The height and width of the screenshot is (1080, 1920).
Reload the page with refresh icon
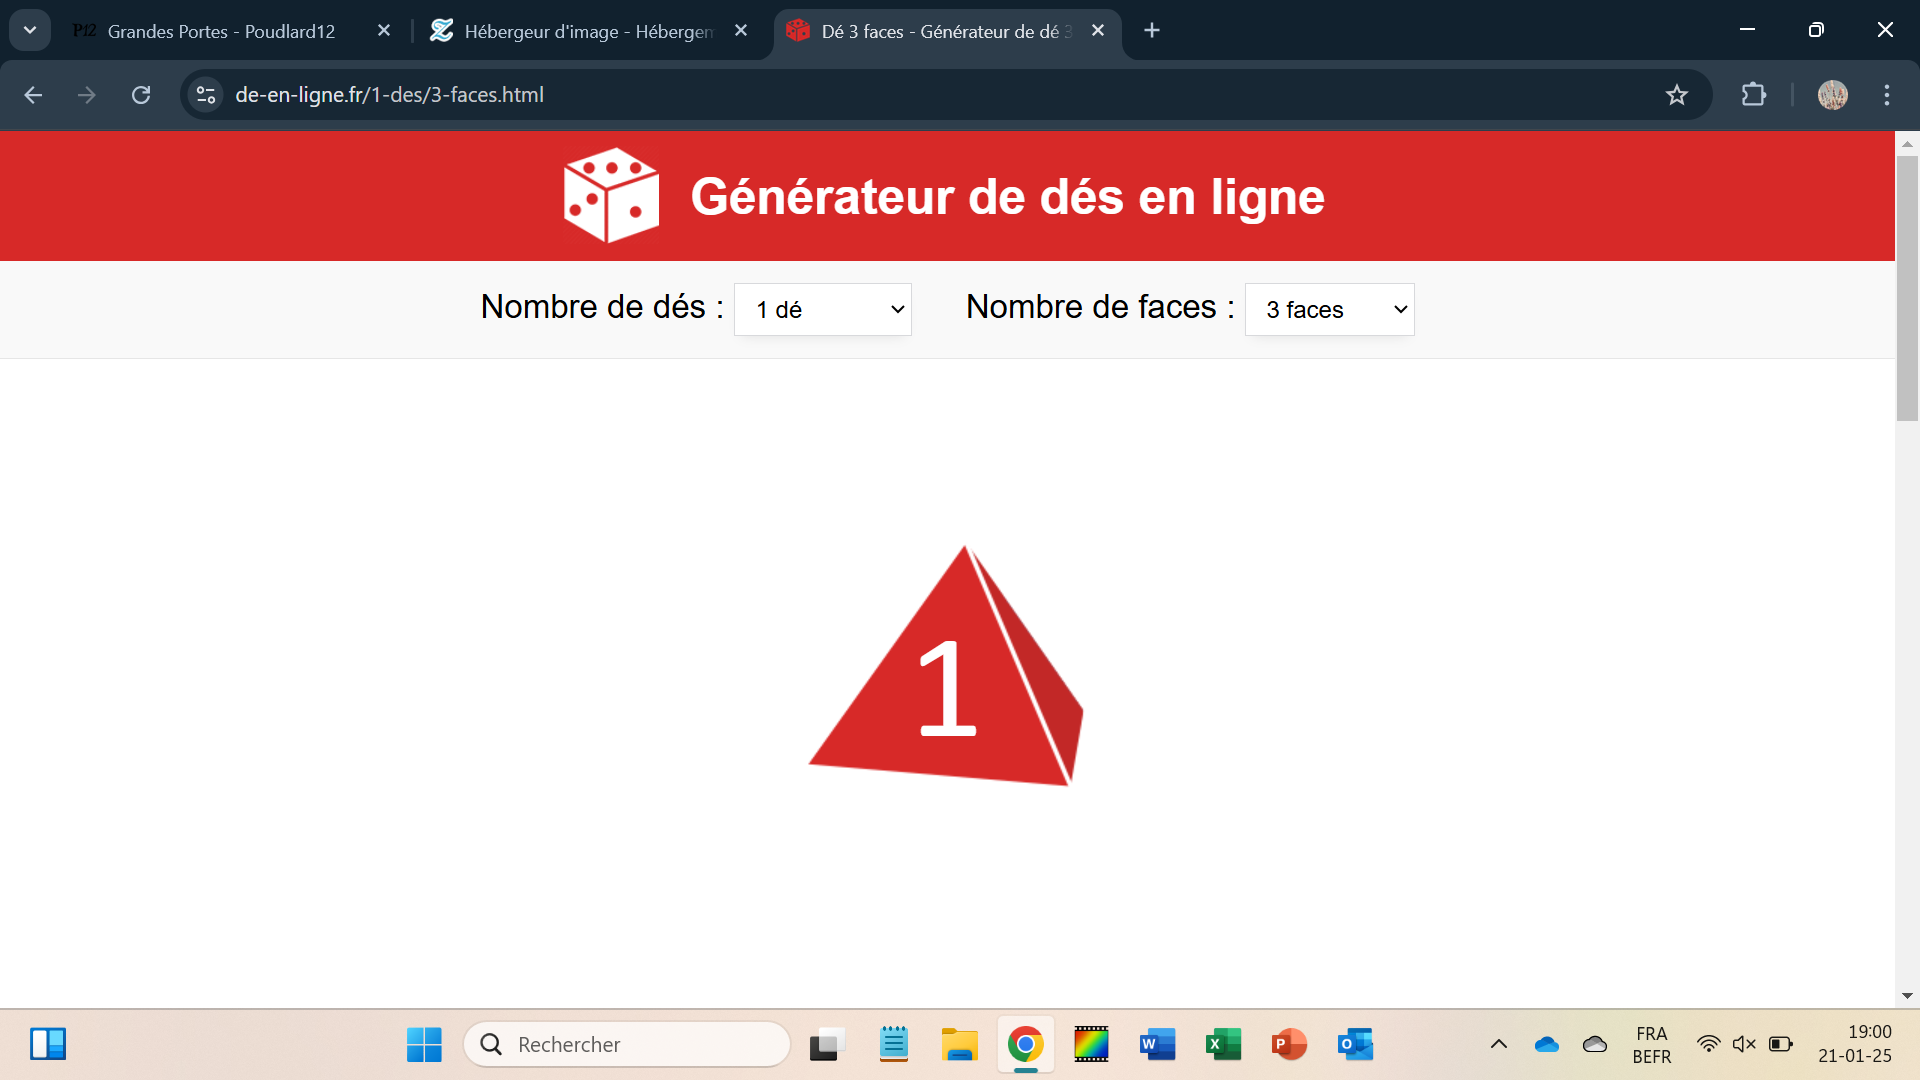point(141,95)
